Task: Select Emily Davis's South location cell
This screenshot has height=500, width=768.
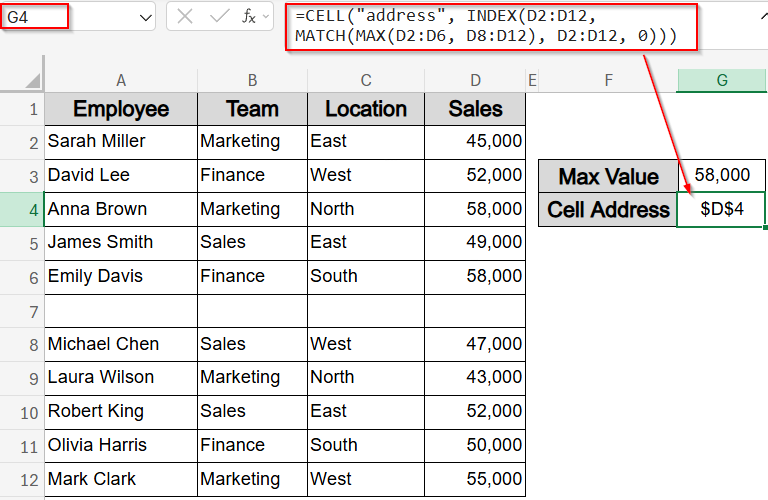Action: (x=366, y=277)
